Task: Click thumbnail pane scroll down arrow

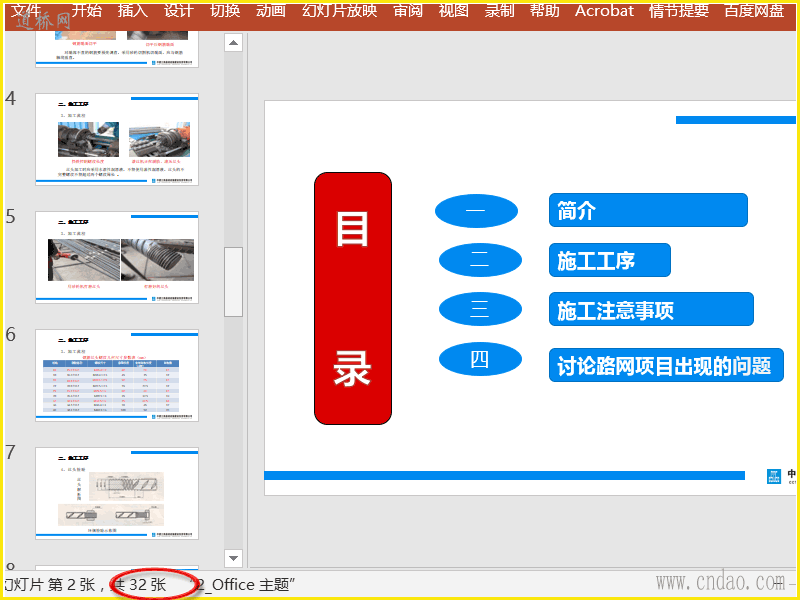Action: tap(233, 558)
